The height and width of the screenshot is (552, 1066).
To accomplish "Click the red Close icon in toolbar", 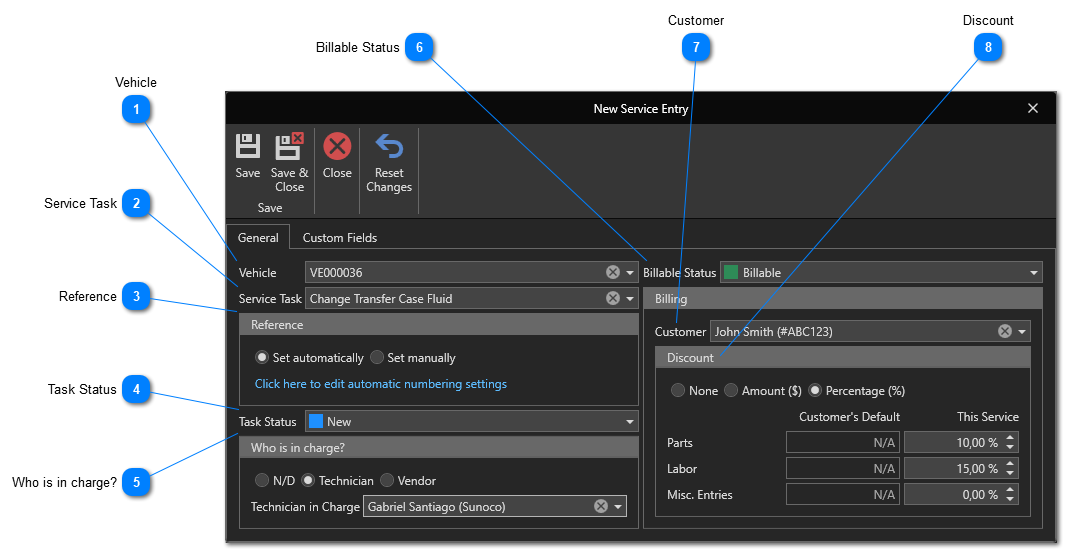I will (x=337, y=147).
